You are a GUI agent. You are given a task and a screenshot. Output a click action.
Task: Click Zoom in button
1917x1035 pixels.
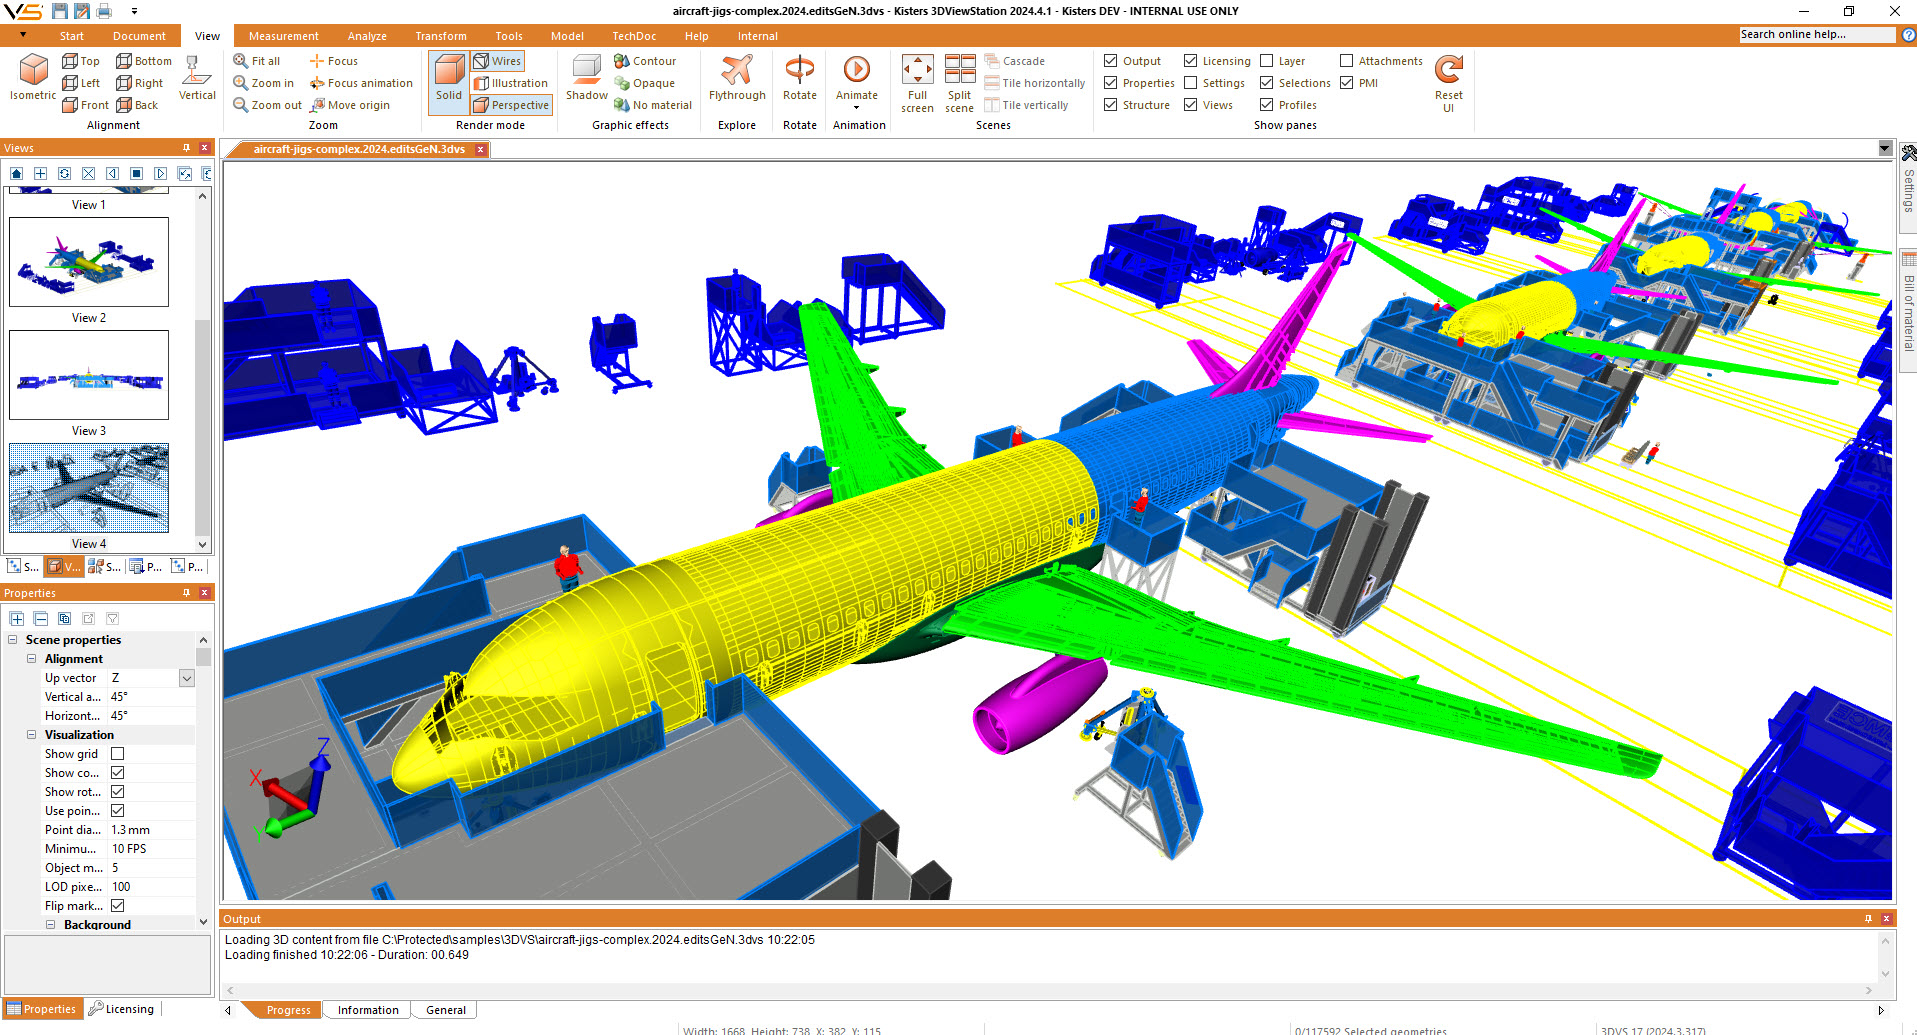(264, 83)
